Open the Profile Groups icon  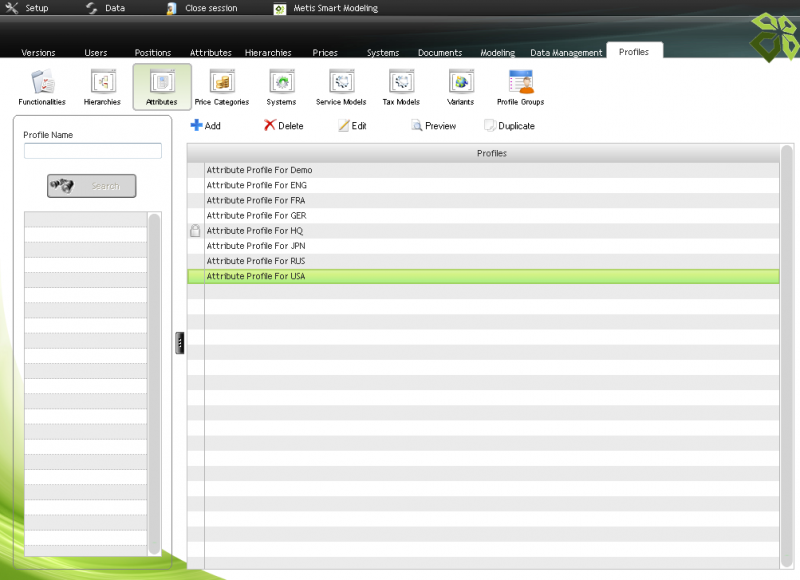[x=520, y=87]
